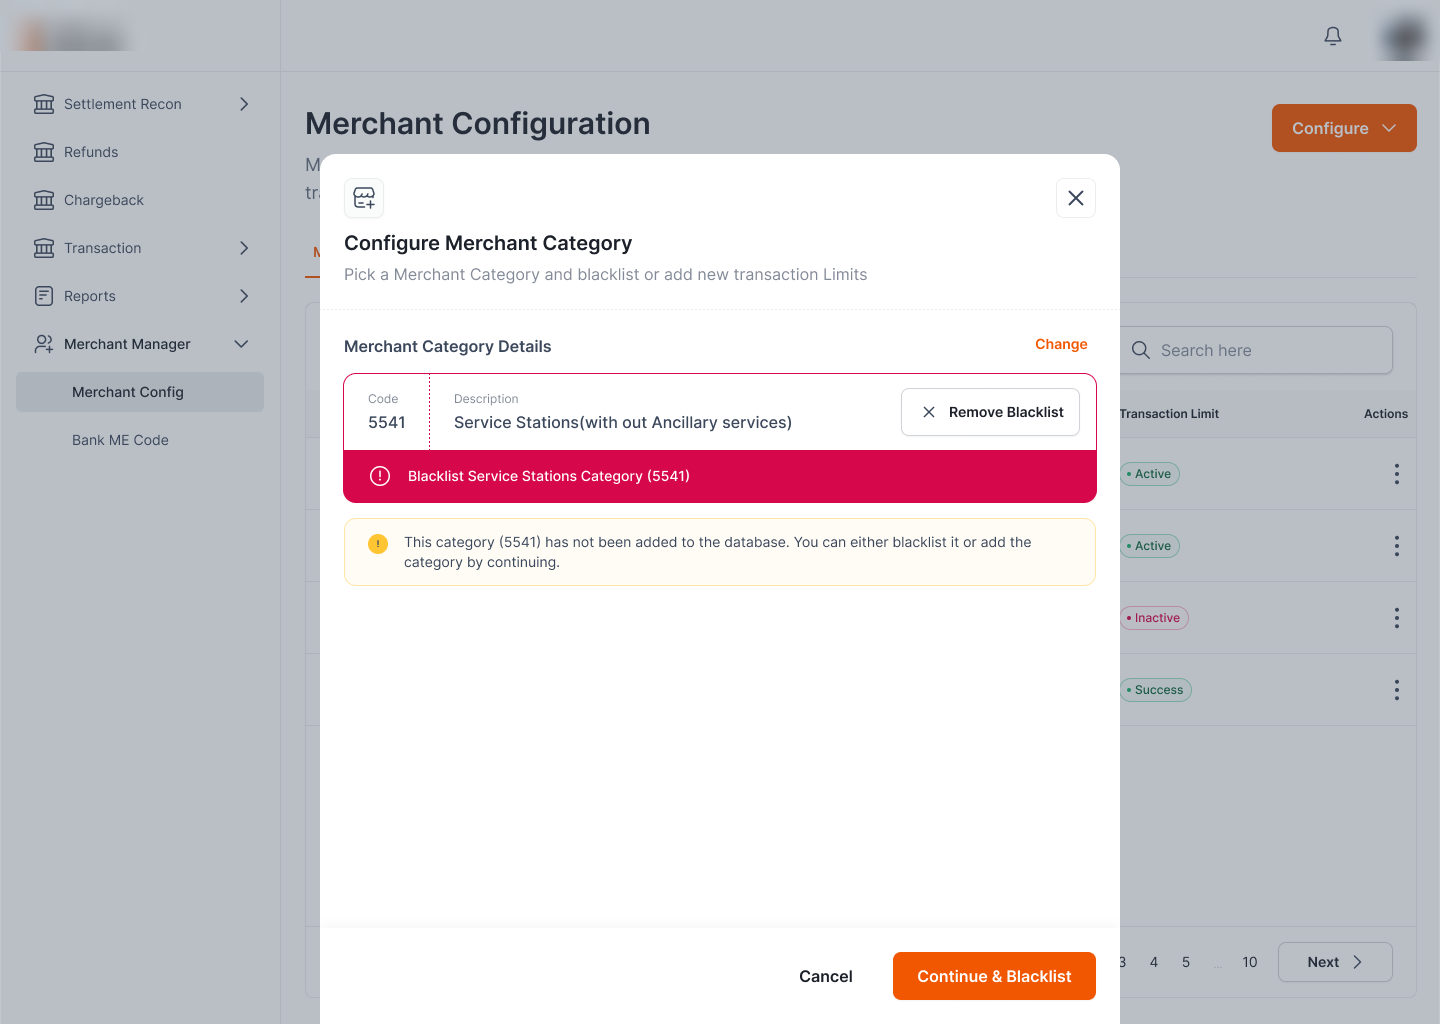This screenshot has width=1440, height=1024.
Task: Click the Search here input field
Action: (x=1256, y=350)
